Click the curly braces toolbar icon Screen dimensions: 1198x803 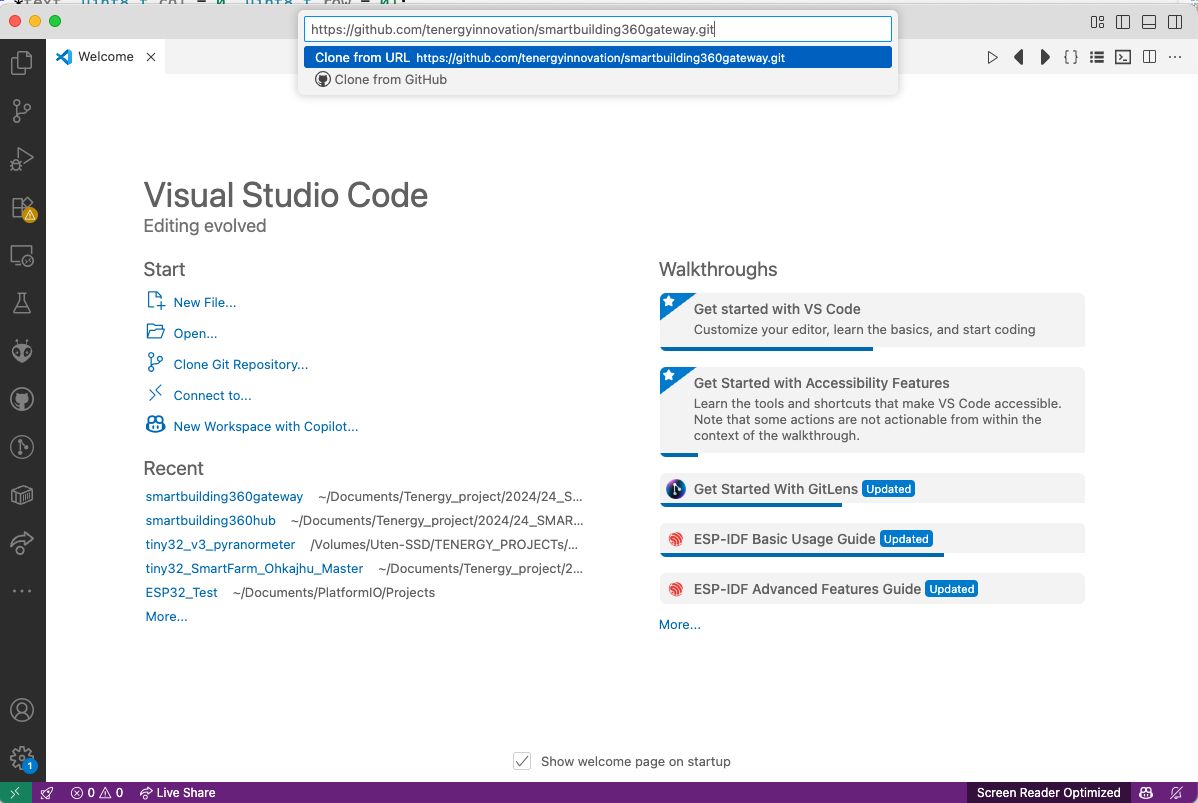click(x=1071, y=57)
